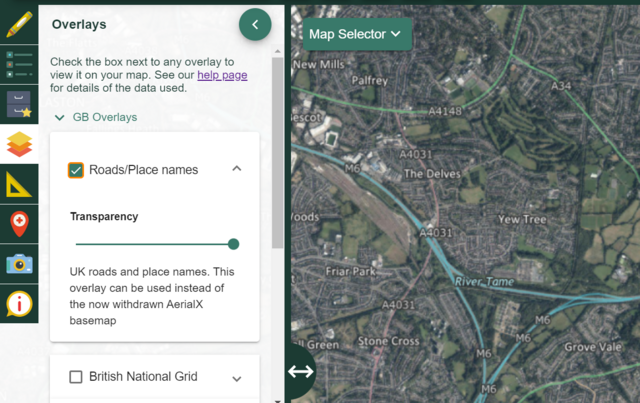The width and height of the screenshot is (640, 403).
Task: Collapse the Overlays panel with back arrow
Action: tap(255, 24)
